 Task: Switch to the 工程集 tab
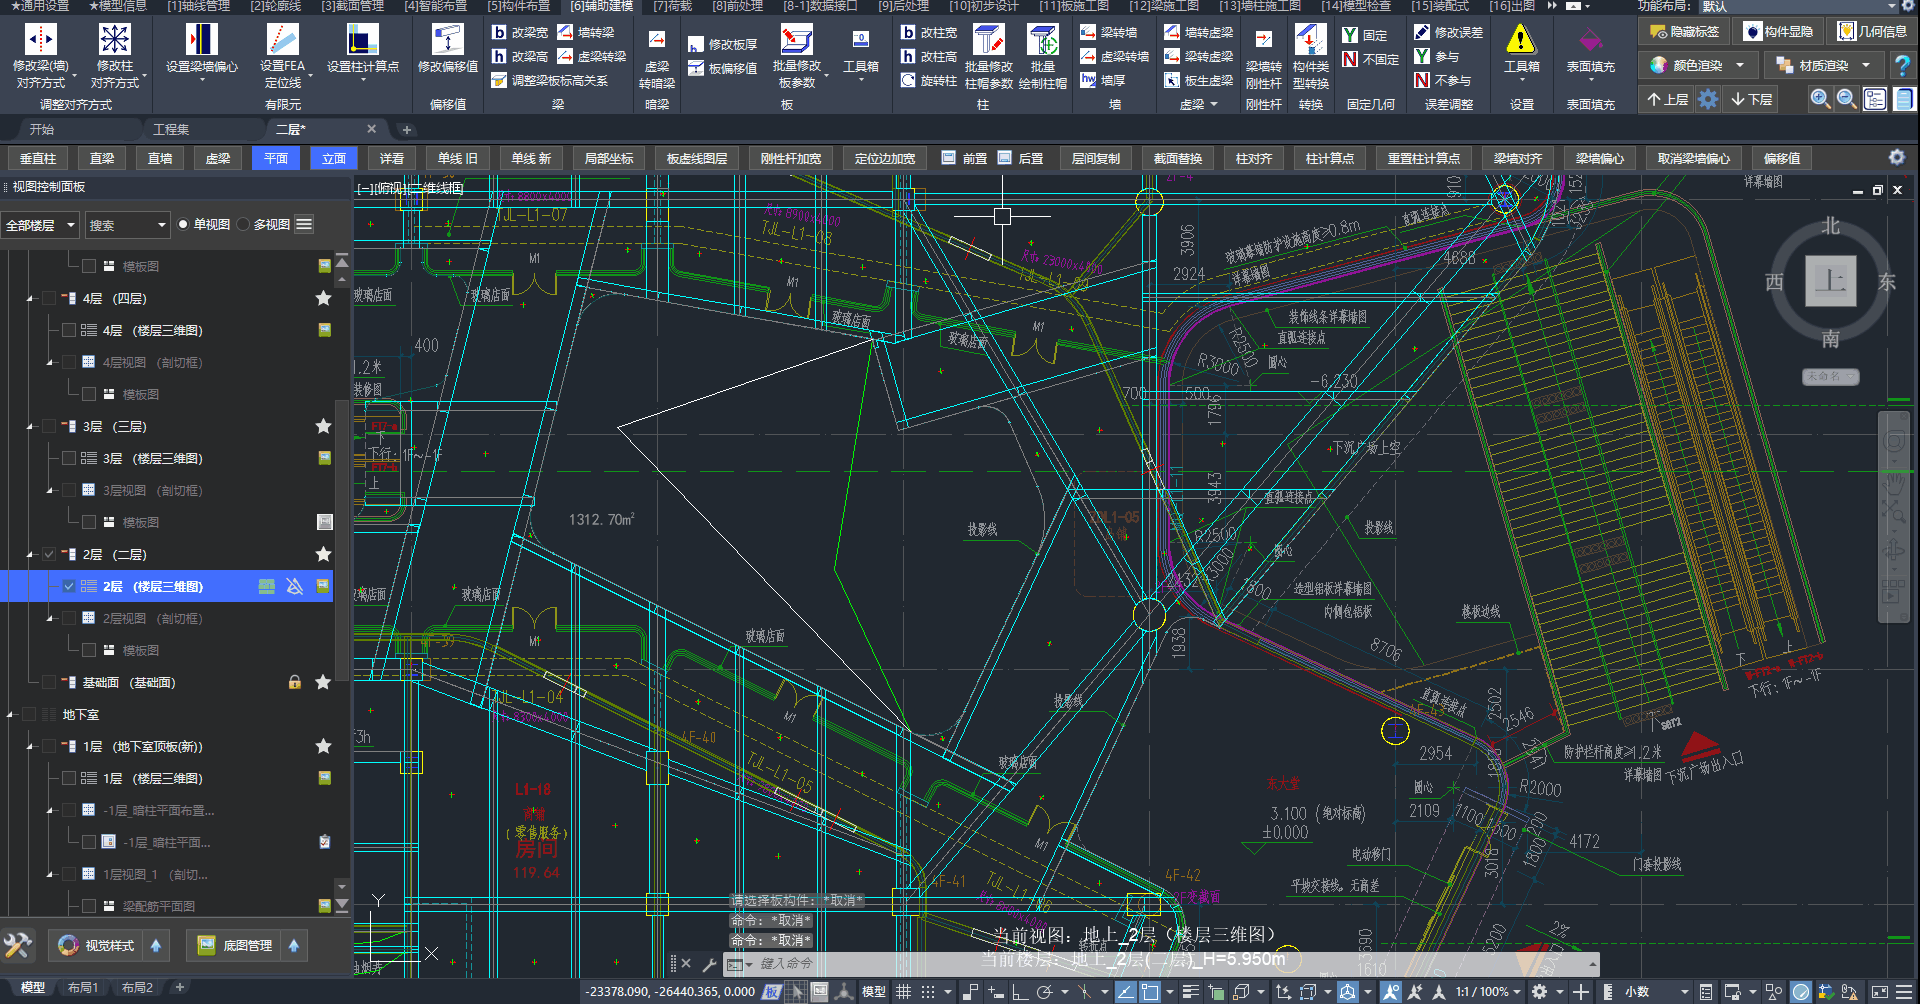[171, 129]
